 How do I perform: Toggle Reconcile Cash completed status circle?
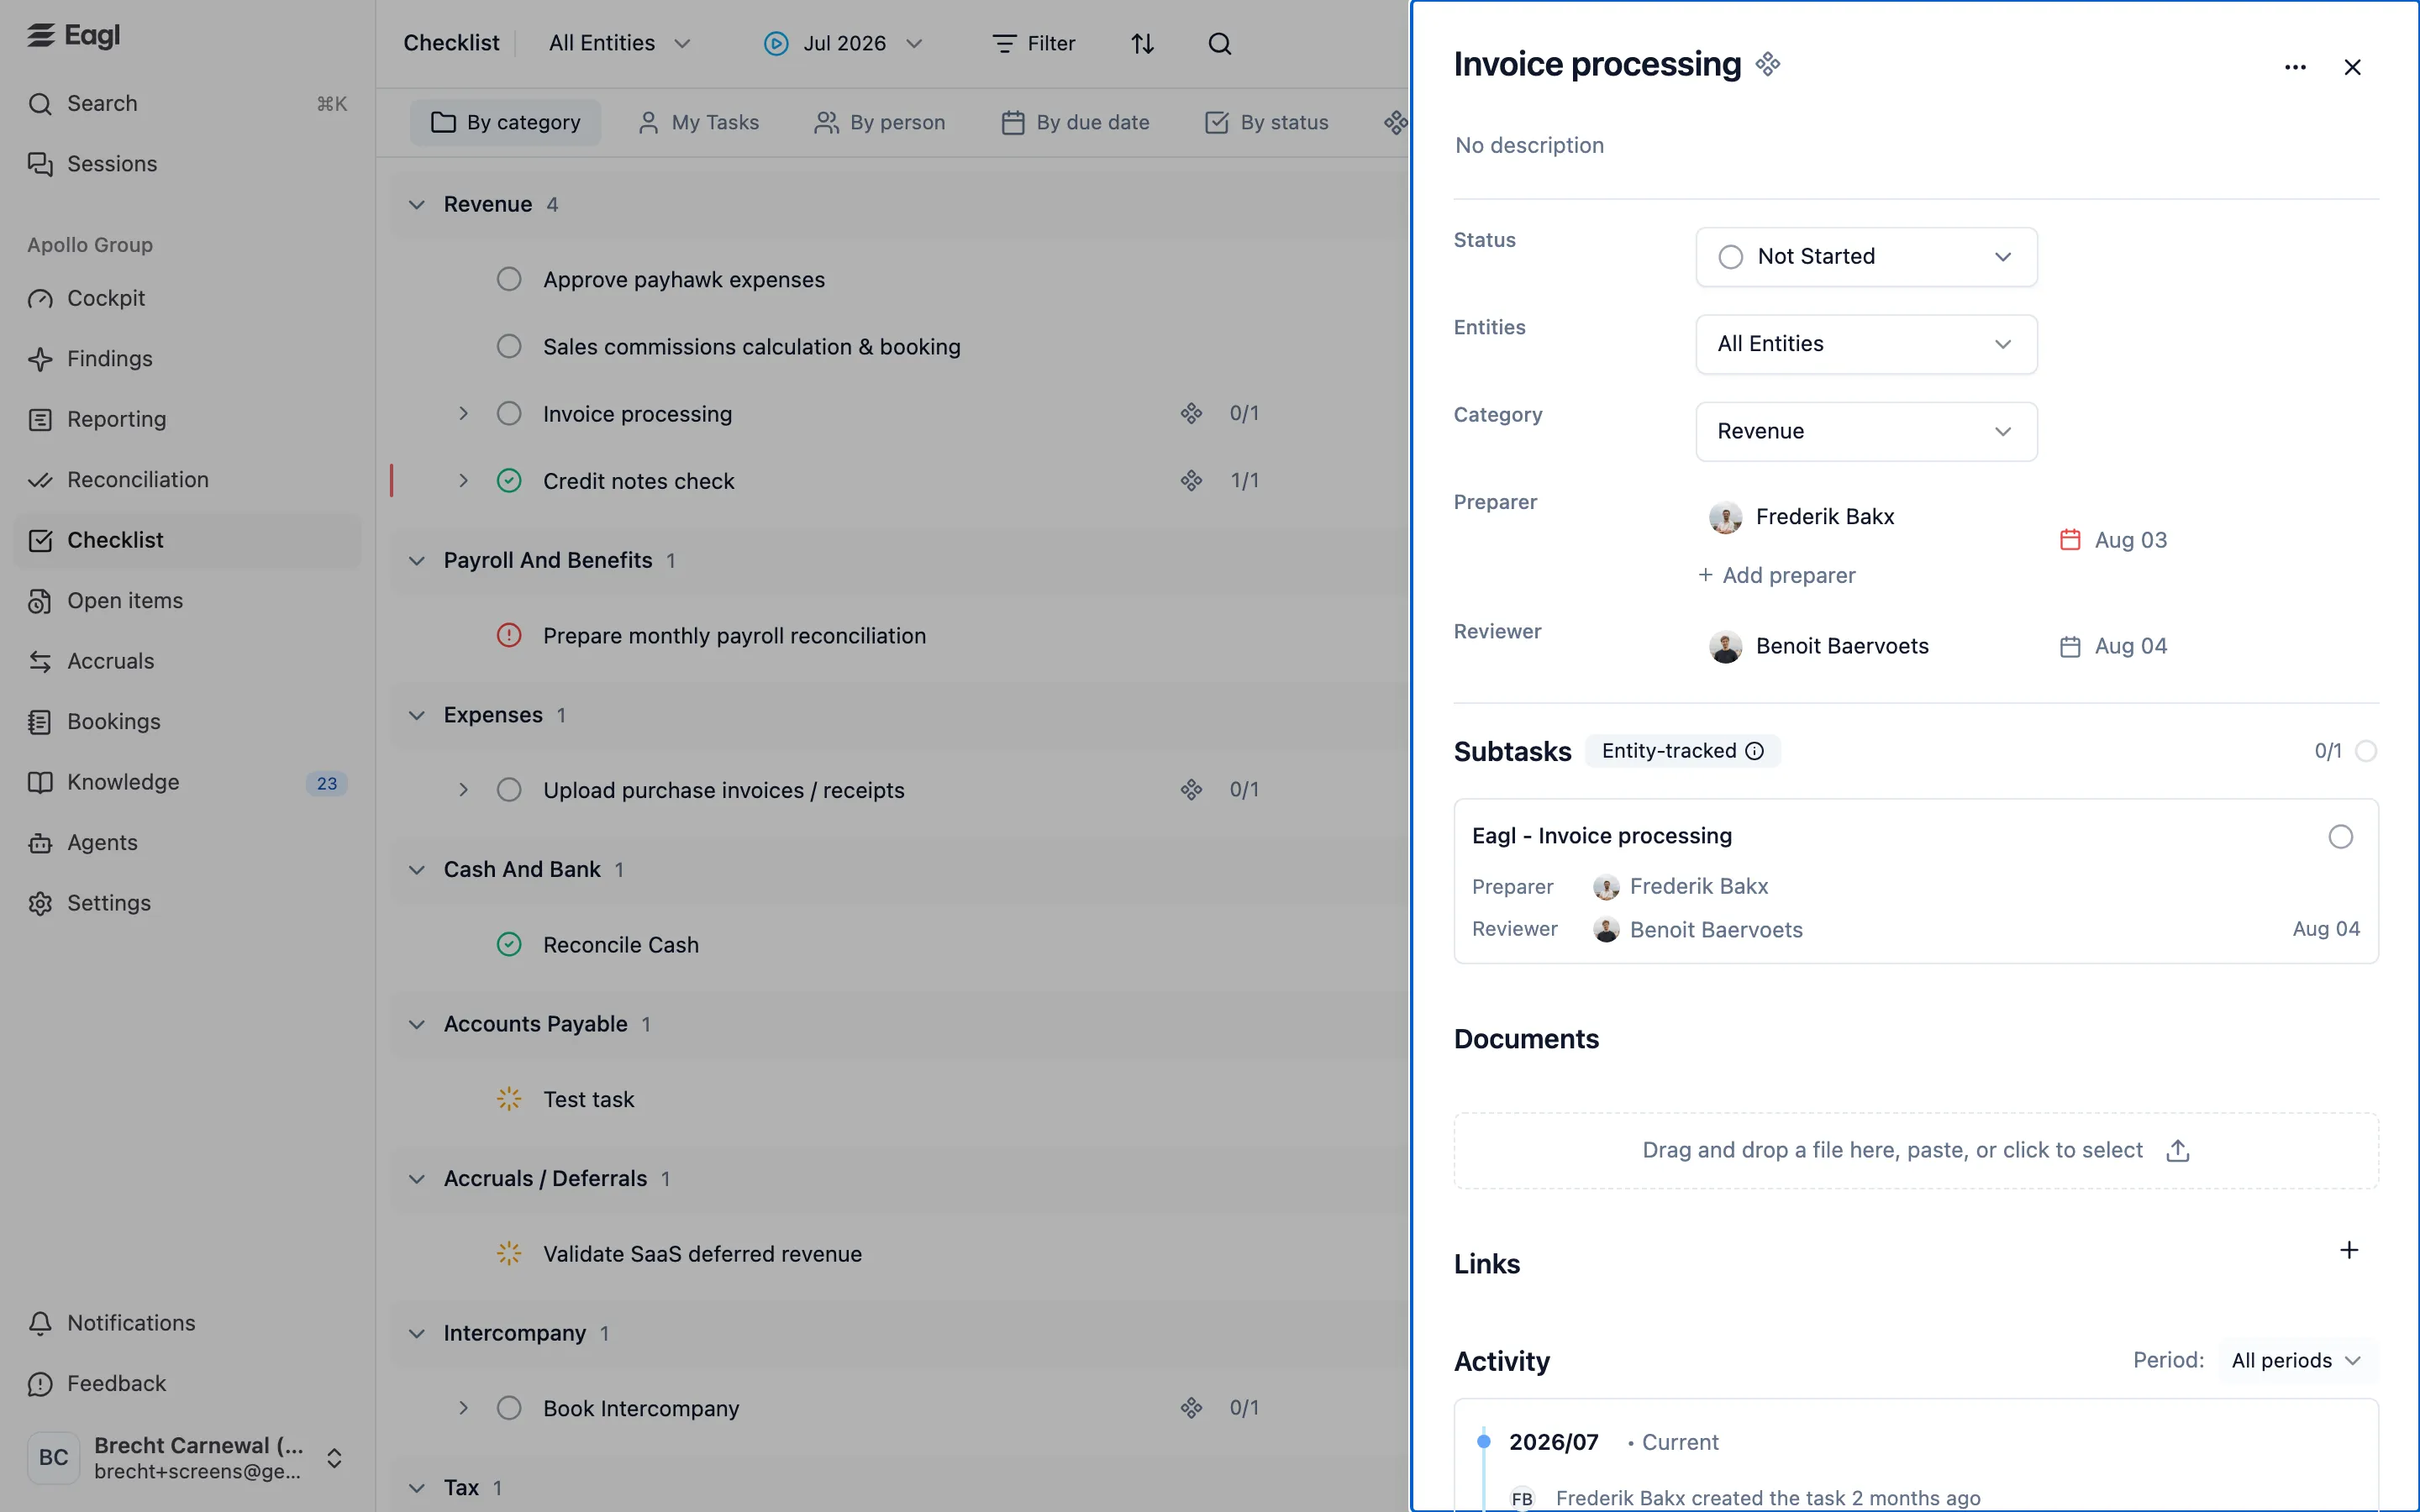[509, 945]
